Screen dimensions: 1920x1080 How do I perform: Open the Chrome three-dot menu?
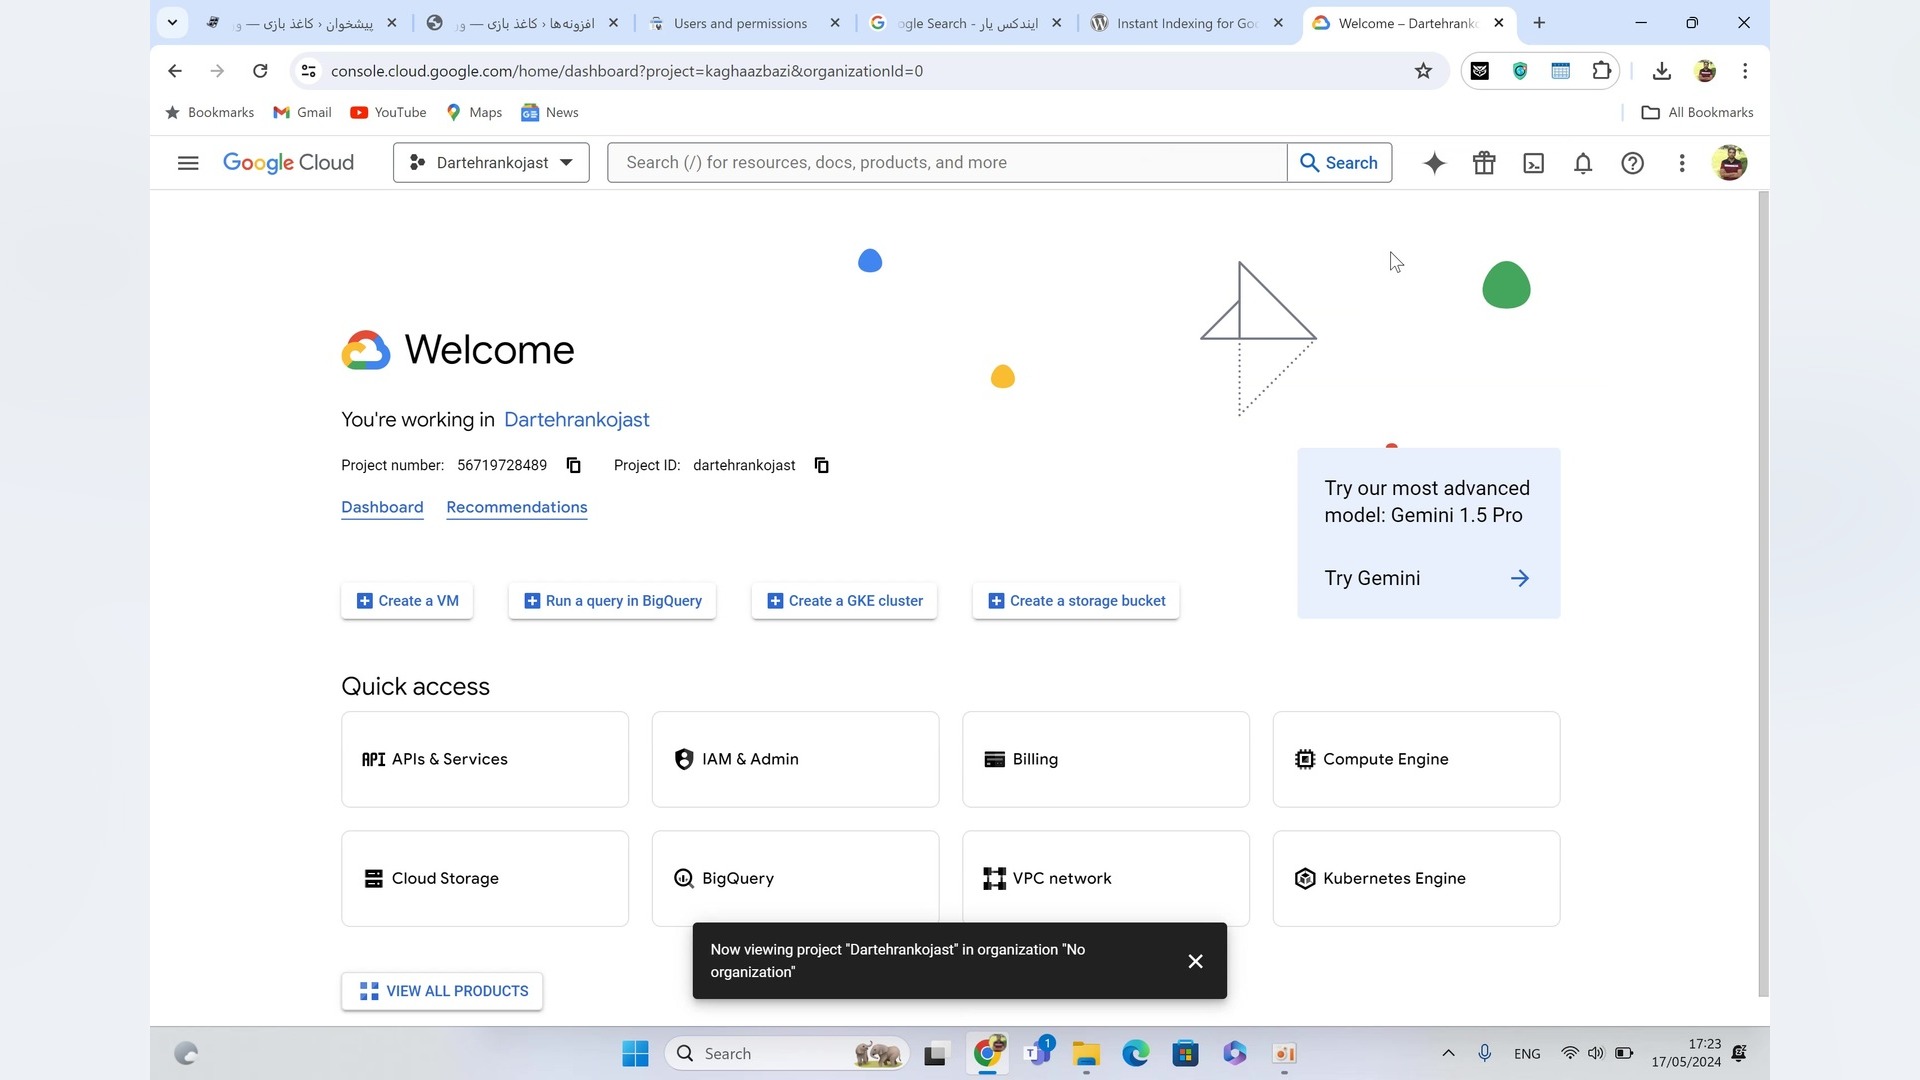1745,71
